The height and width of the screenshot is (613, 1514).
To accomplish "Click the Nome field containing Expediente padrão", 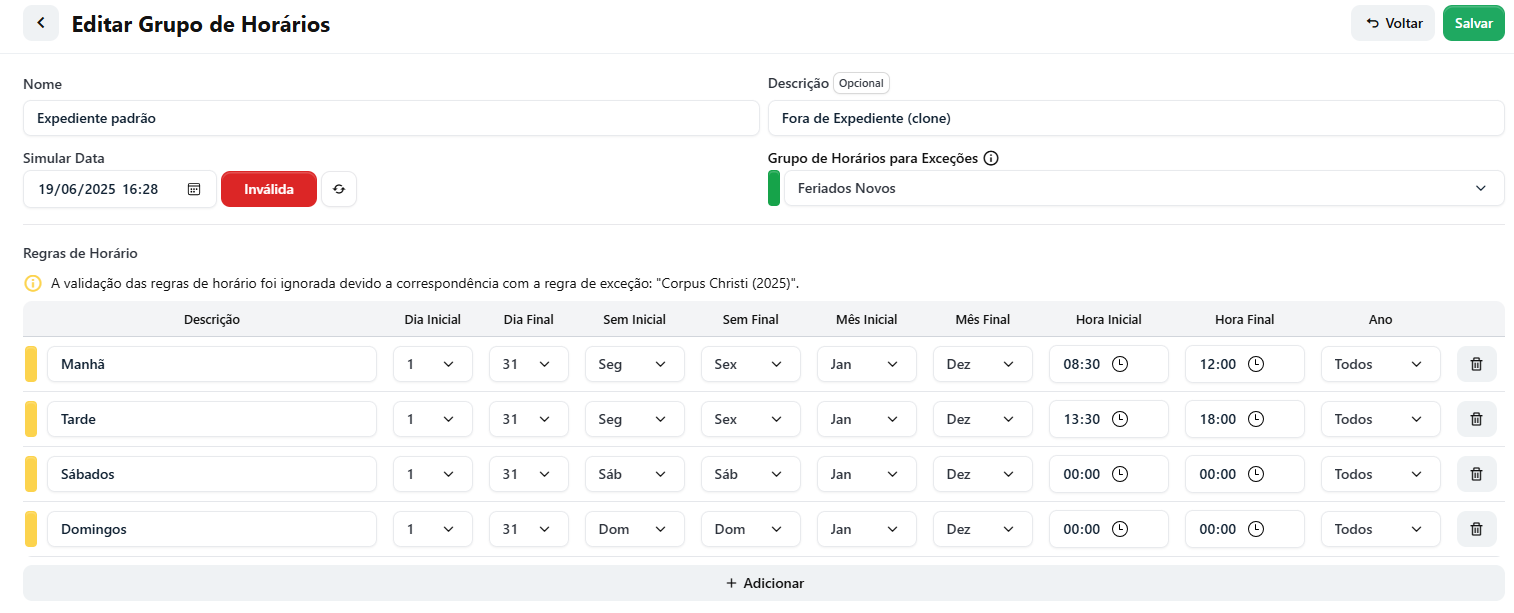I will click(x=391, y=118).
